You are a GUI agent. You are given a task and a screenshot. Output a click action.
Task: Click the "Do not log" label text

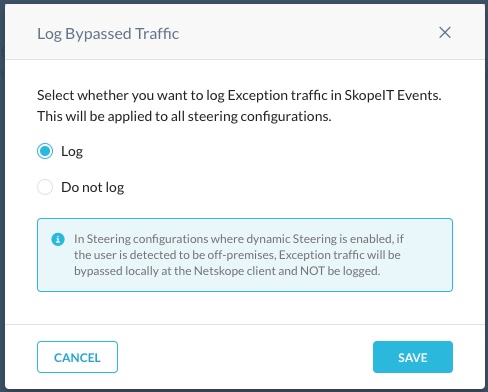click(93, 187)
